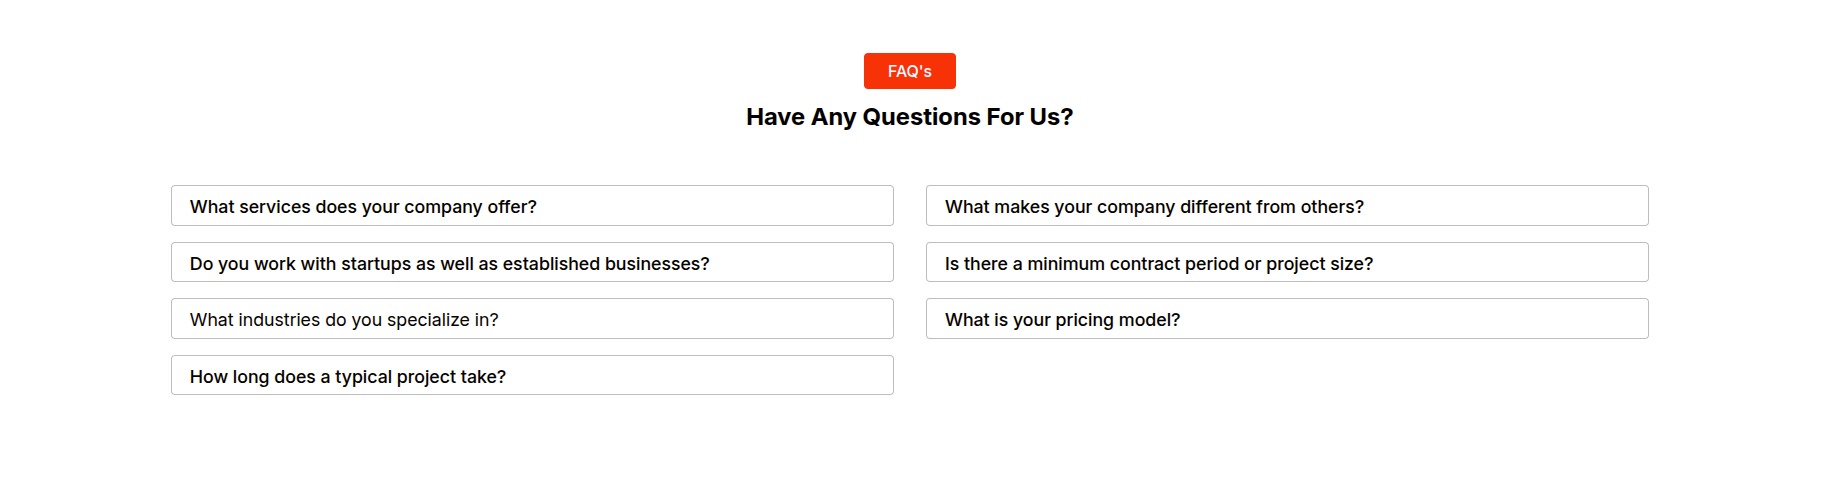
Task: Toggle the startups FAQ accordion row
Action: coord(532,263)
